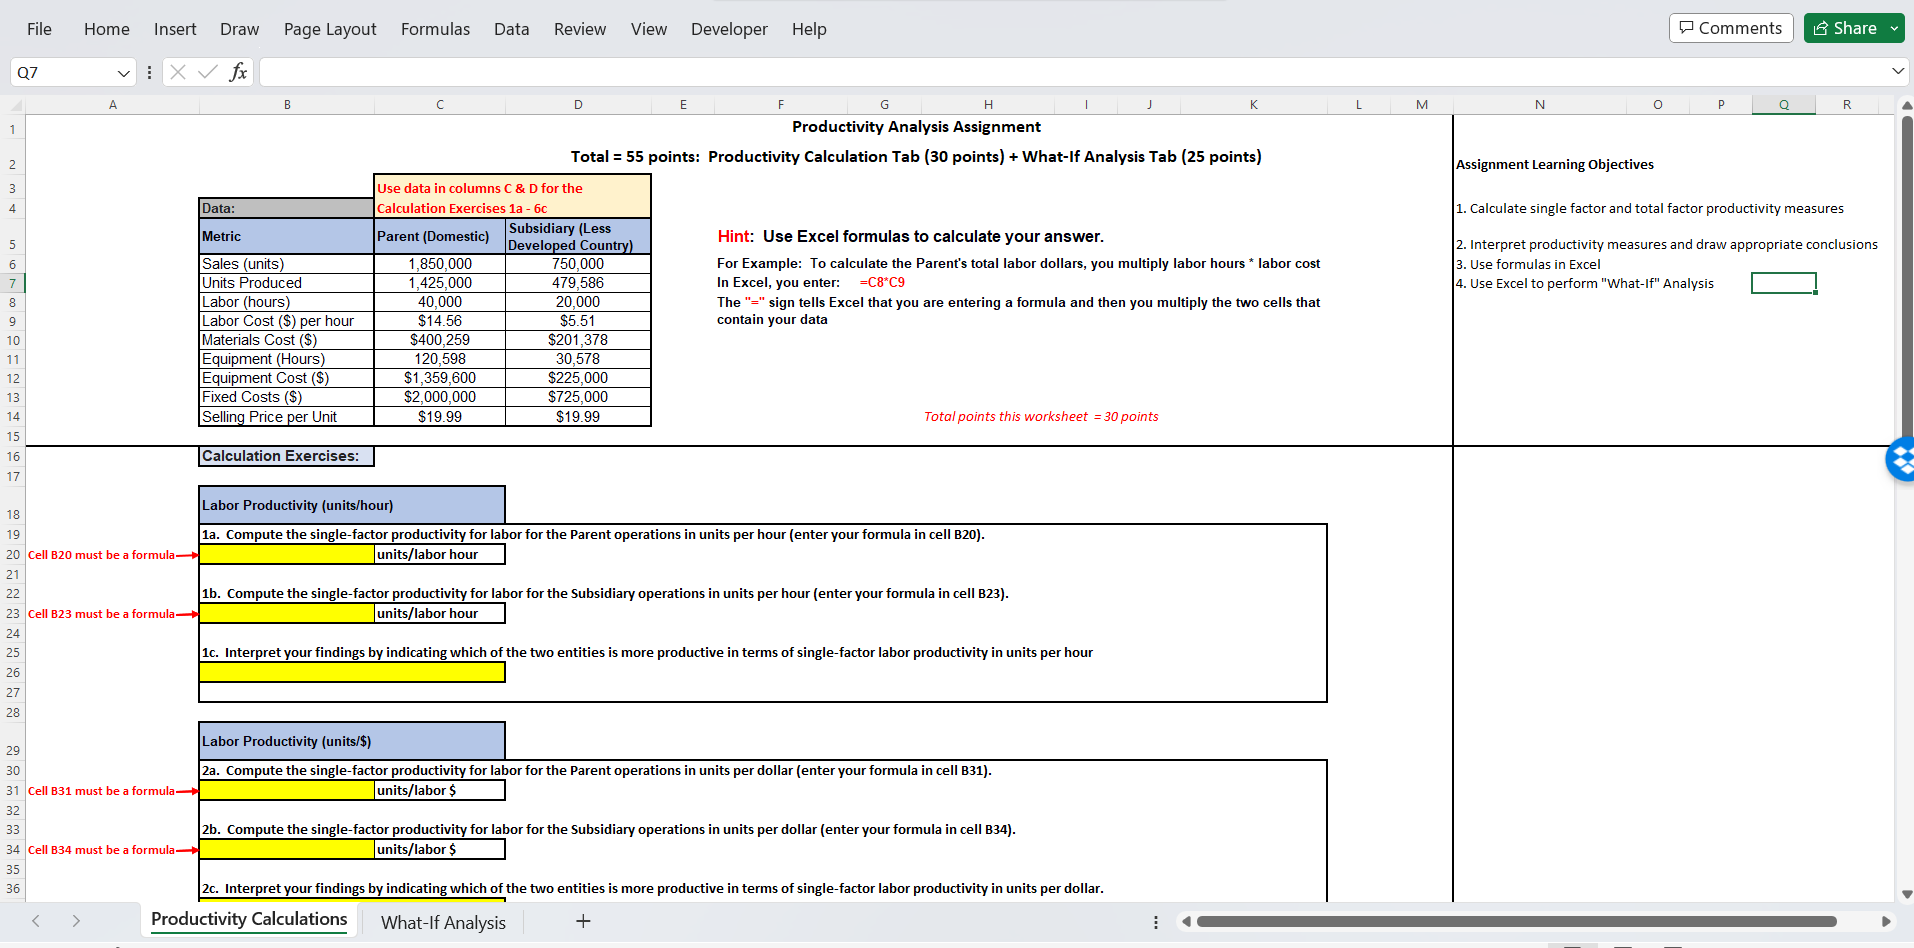Expand the formula bar with the chevron
This screenshot has height=948, width=1914.
tap(1897, 71)
